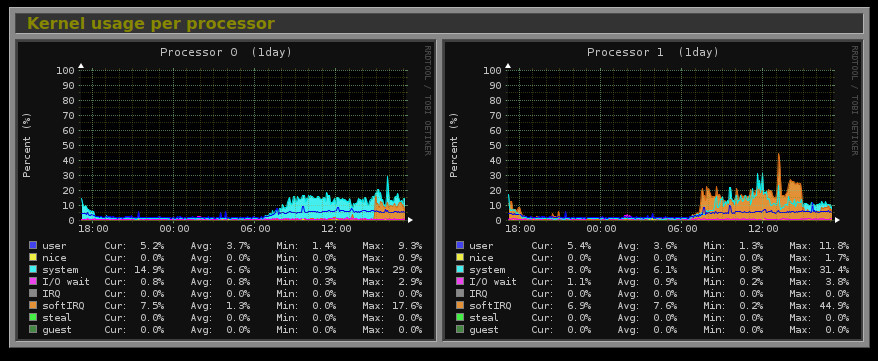Select Processor 1 nice Max value 1.7%

837,257
